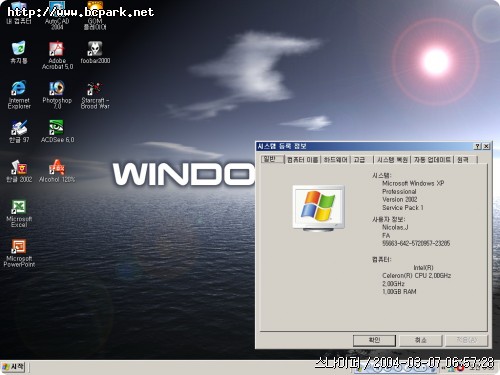Click the user name 'Nicolas.J'
Screen dimensions: 500x375
(x=395, y=227)
